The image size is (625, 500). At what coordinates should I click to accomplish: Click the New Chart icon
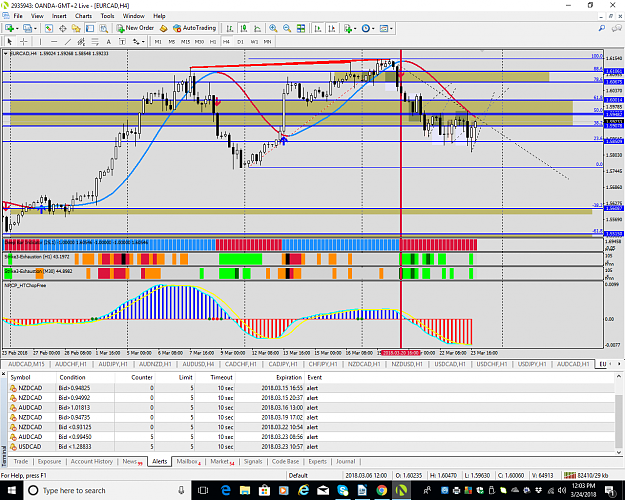[x=9, y=28]
